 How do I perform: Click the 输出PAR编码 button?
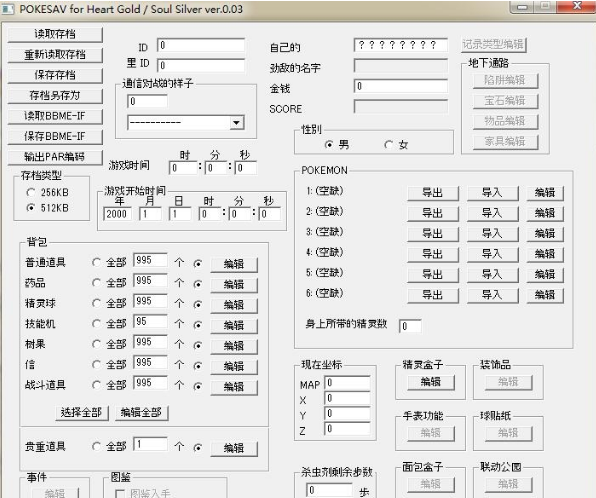(x=55, y=157)
